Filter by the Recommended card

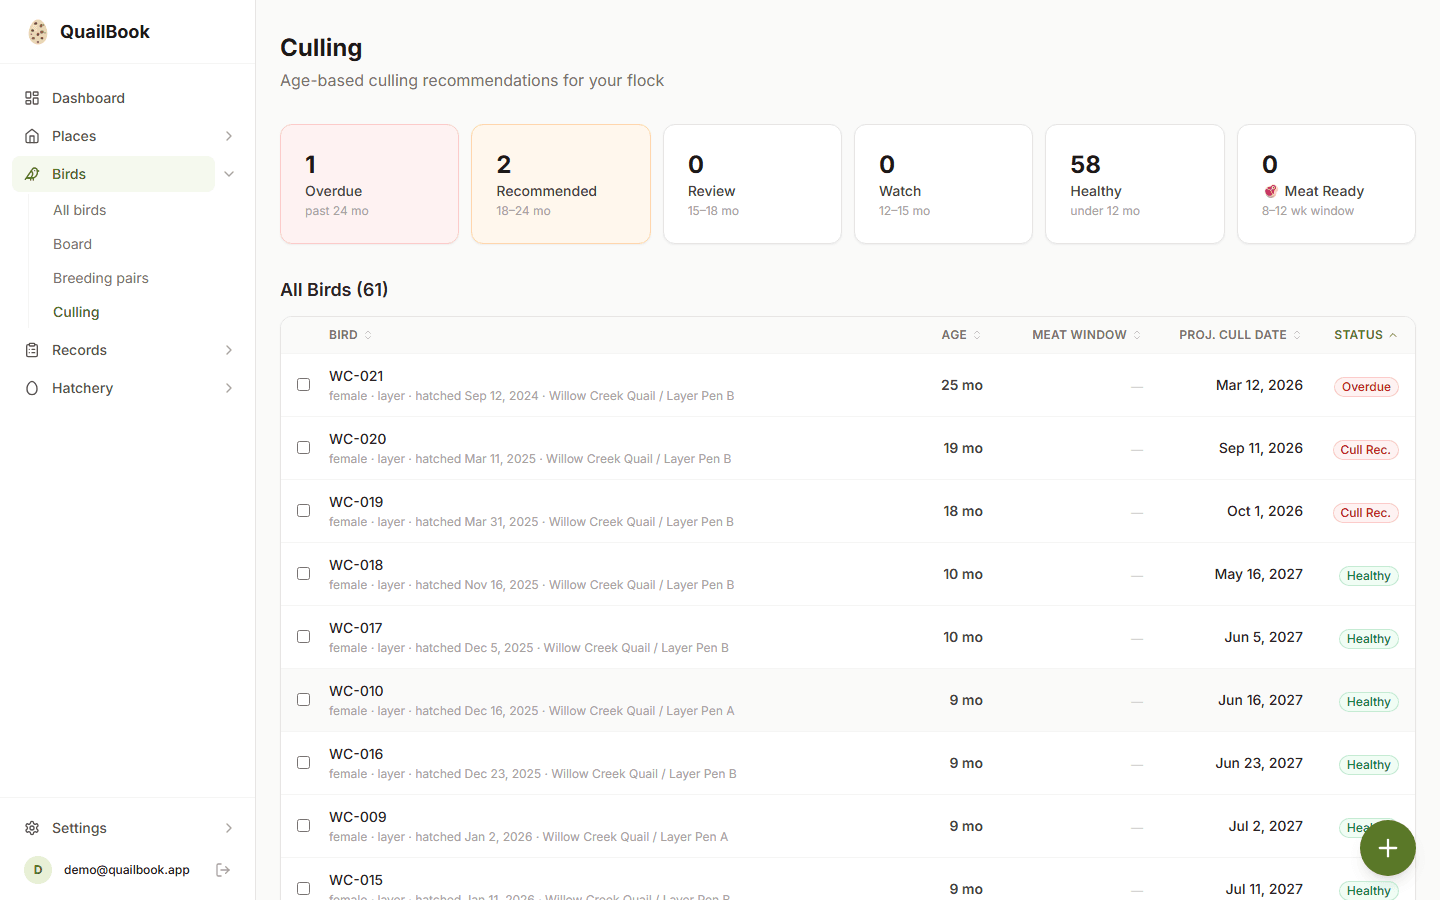tap(561, 184)
